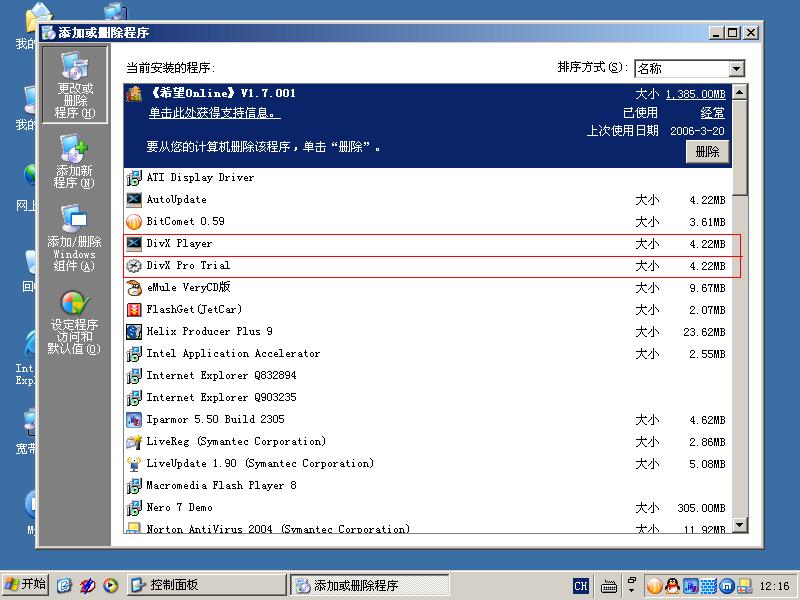Select LiveReg (Symantec Corporation) entry
This screenshot has height=600, width=800.
coord(428,441)
